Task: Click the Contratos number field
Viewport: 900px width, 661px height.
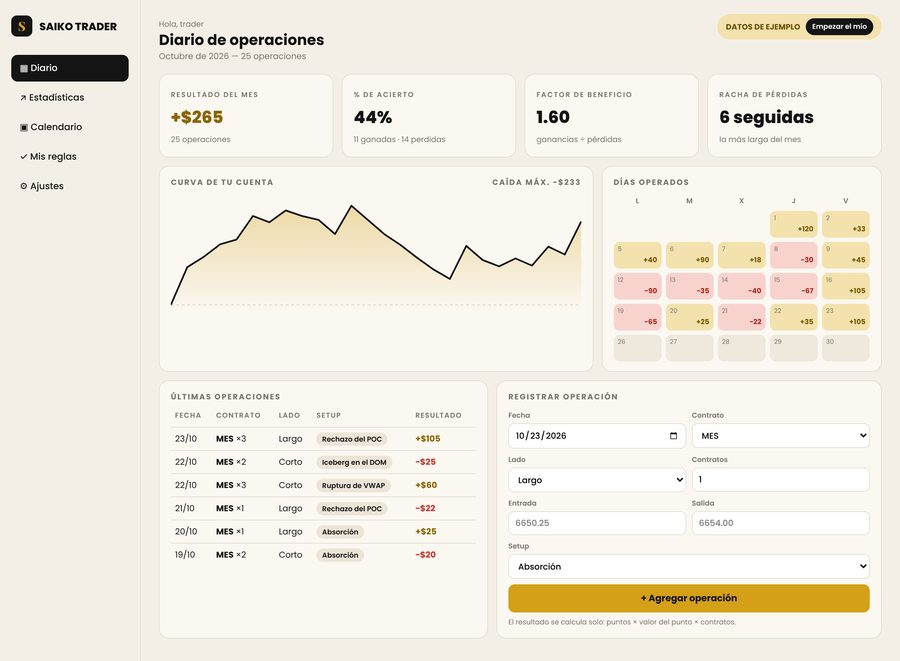Action: pyautogui.click(x=781, y=480)
